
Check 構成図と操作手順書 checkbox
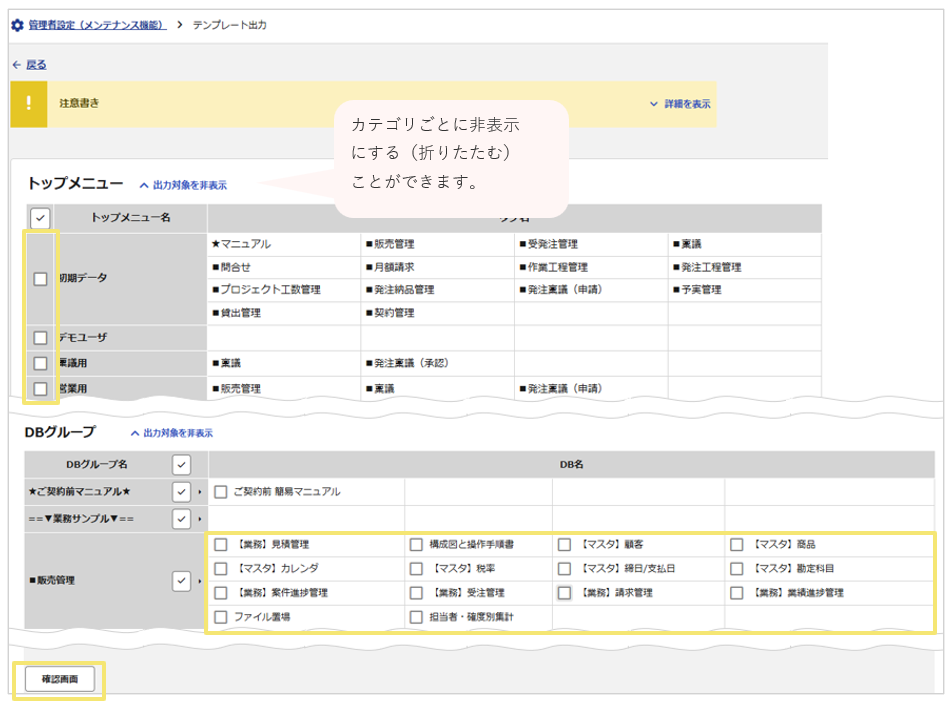(416, 545)
